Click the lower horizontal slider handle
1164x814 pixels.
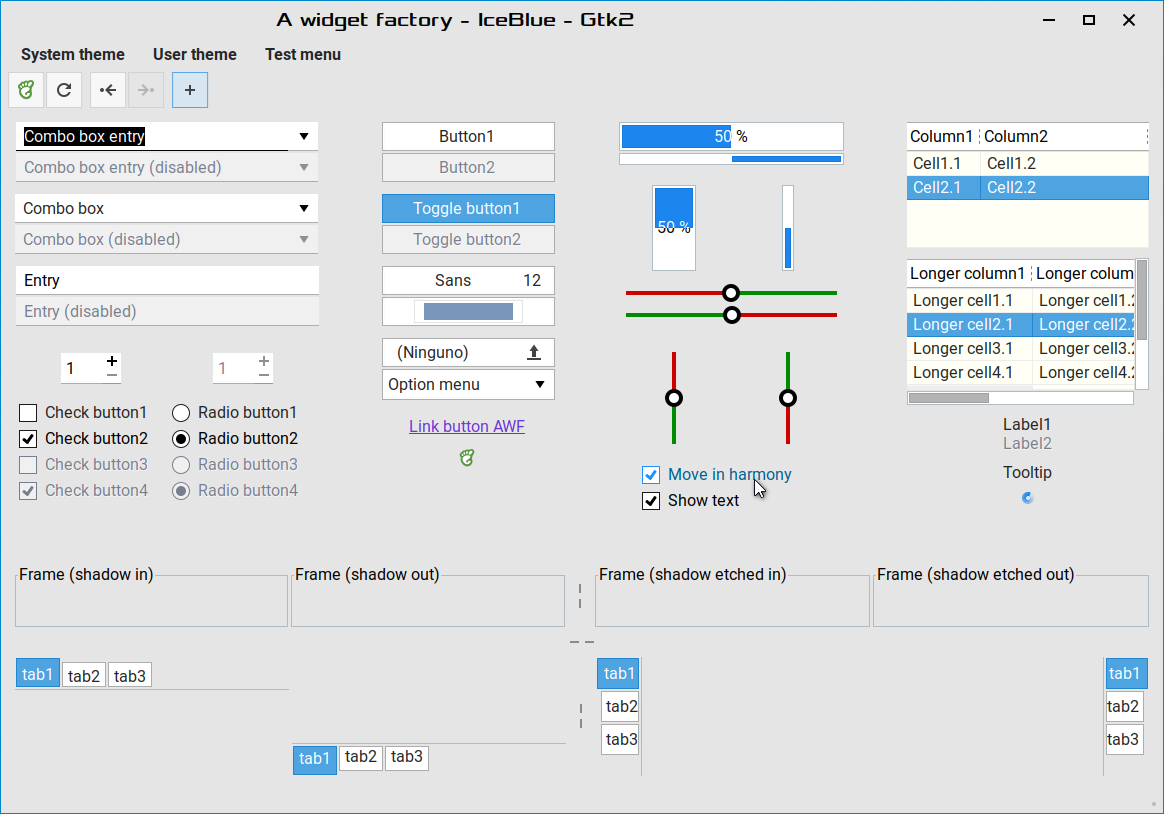[x=732, y=315]
